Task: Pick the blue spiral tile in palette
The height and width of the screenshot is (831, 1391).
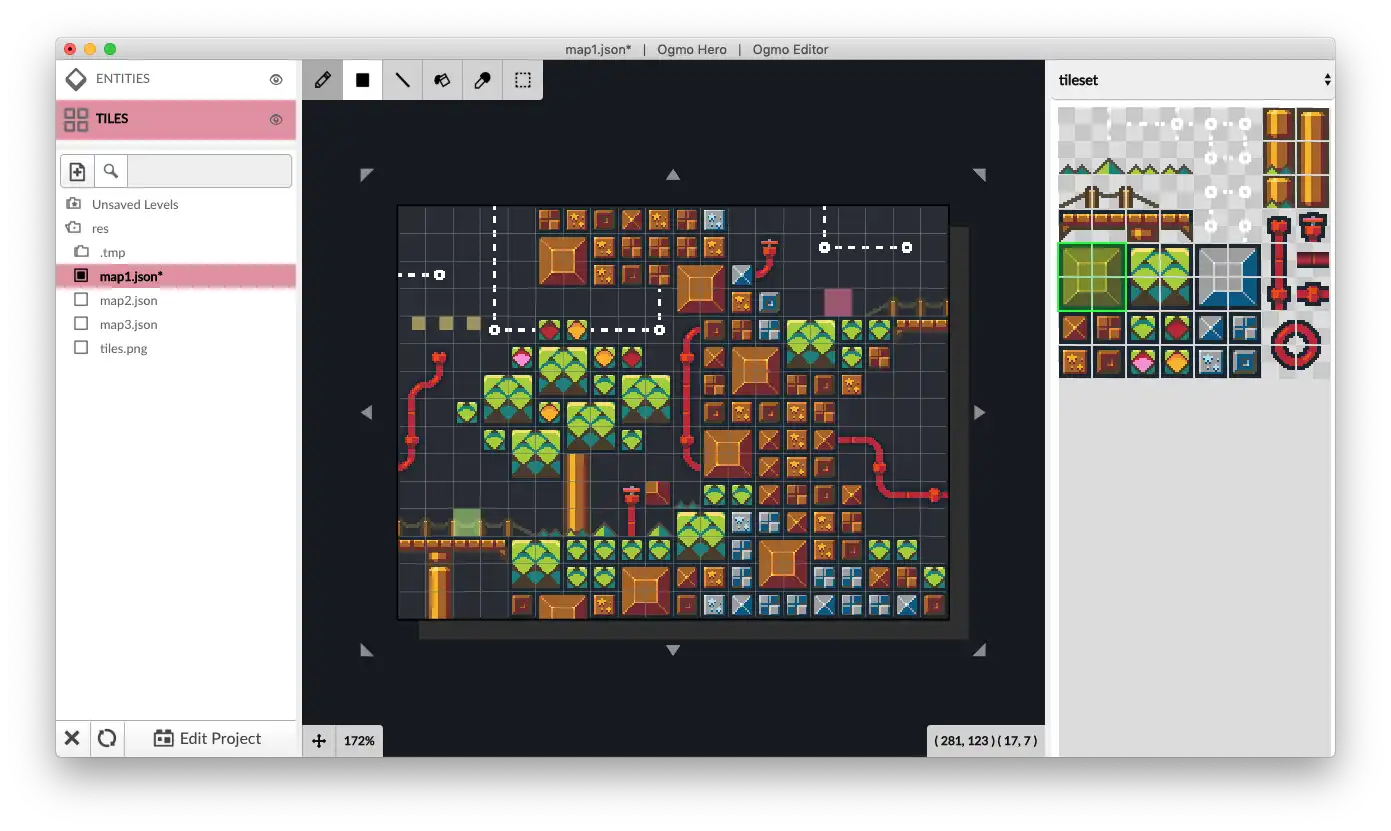Action: pos(1245,361)
